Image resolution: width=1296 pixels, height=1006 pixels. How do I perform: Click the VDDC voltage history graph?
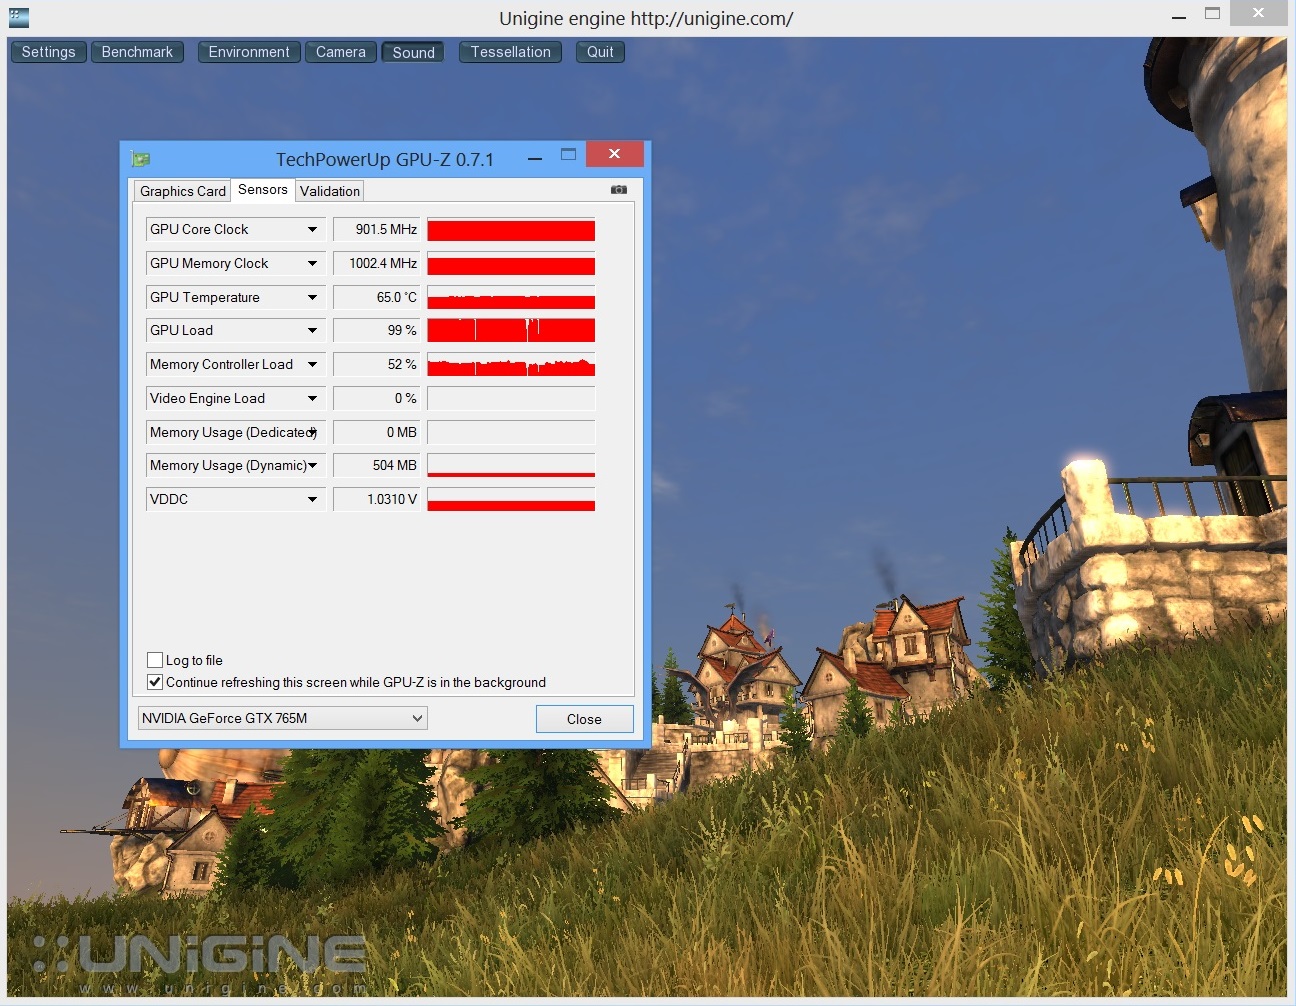point(511,500)
